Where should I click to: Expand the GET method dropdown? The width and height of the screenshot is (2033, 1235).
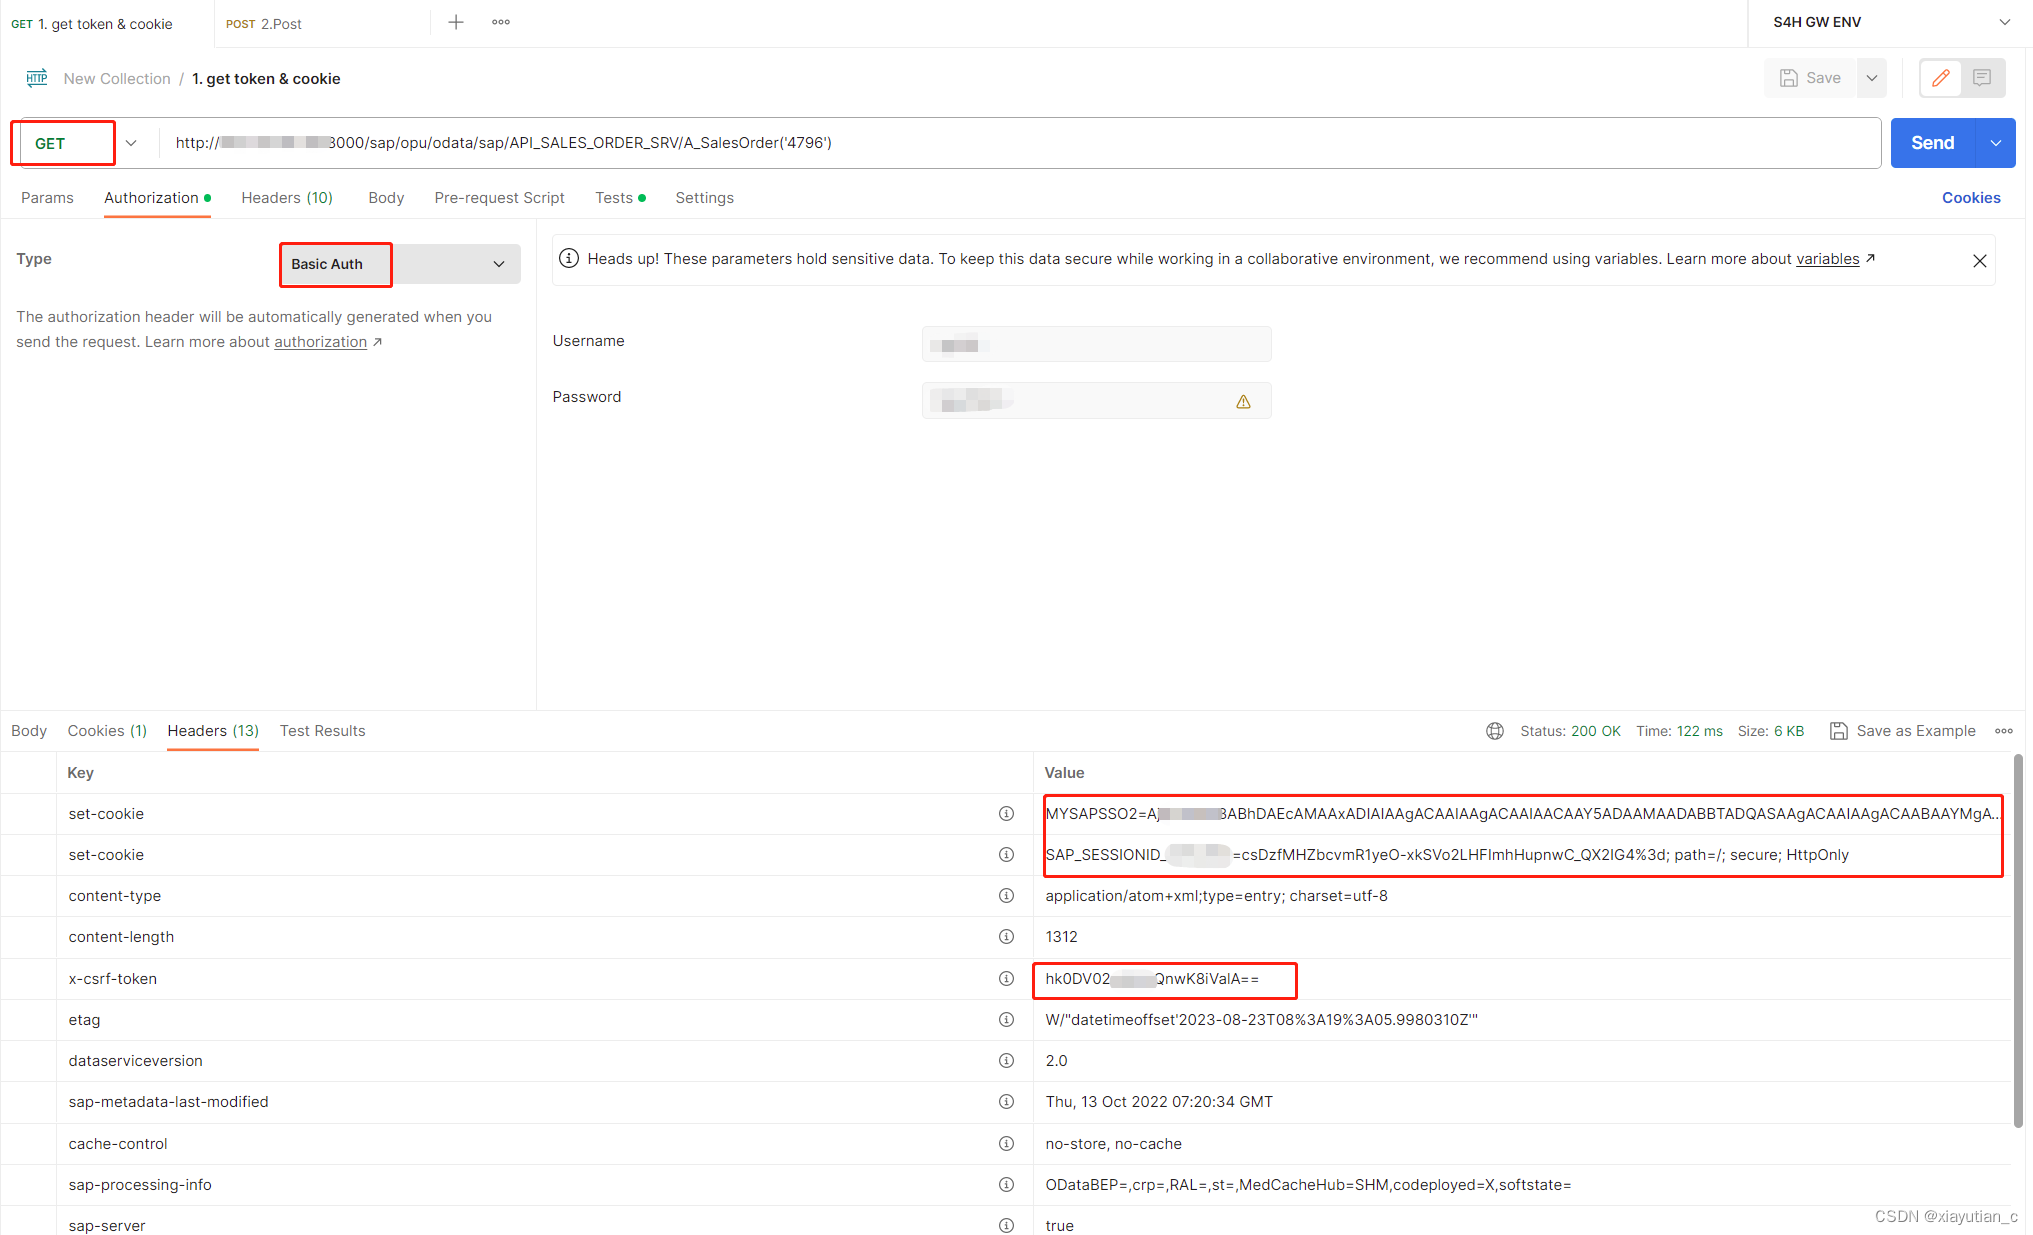point(131,143)
